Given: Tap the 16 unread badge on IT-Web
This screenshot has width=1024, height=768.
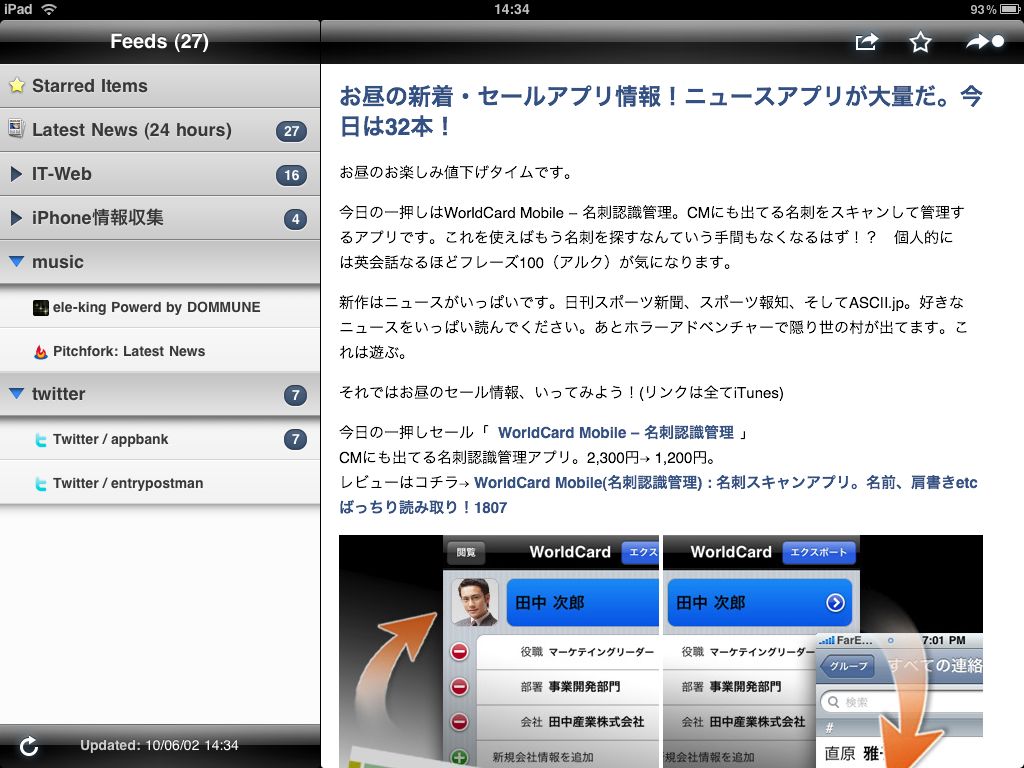Looking at the screenshot, I should (x=291, y=174).
